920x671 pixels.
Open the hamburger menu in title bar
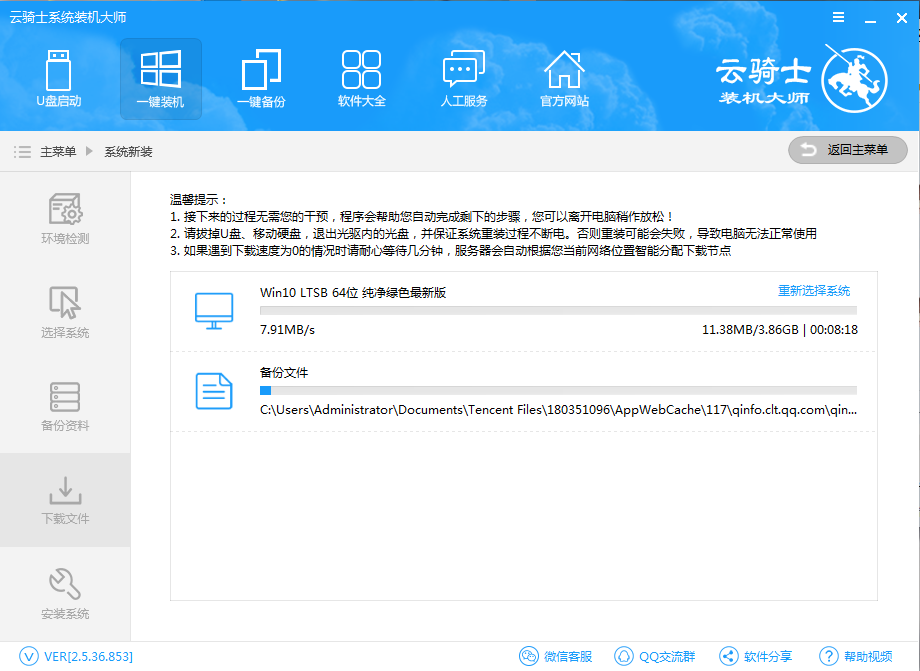click(x=838, y=18)
